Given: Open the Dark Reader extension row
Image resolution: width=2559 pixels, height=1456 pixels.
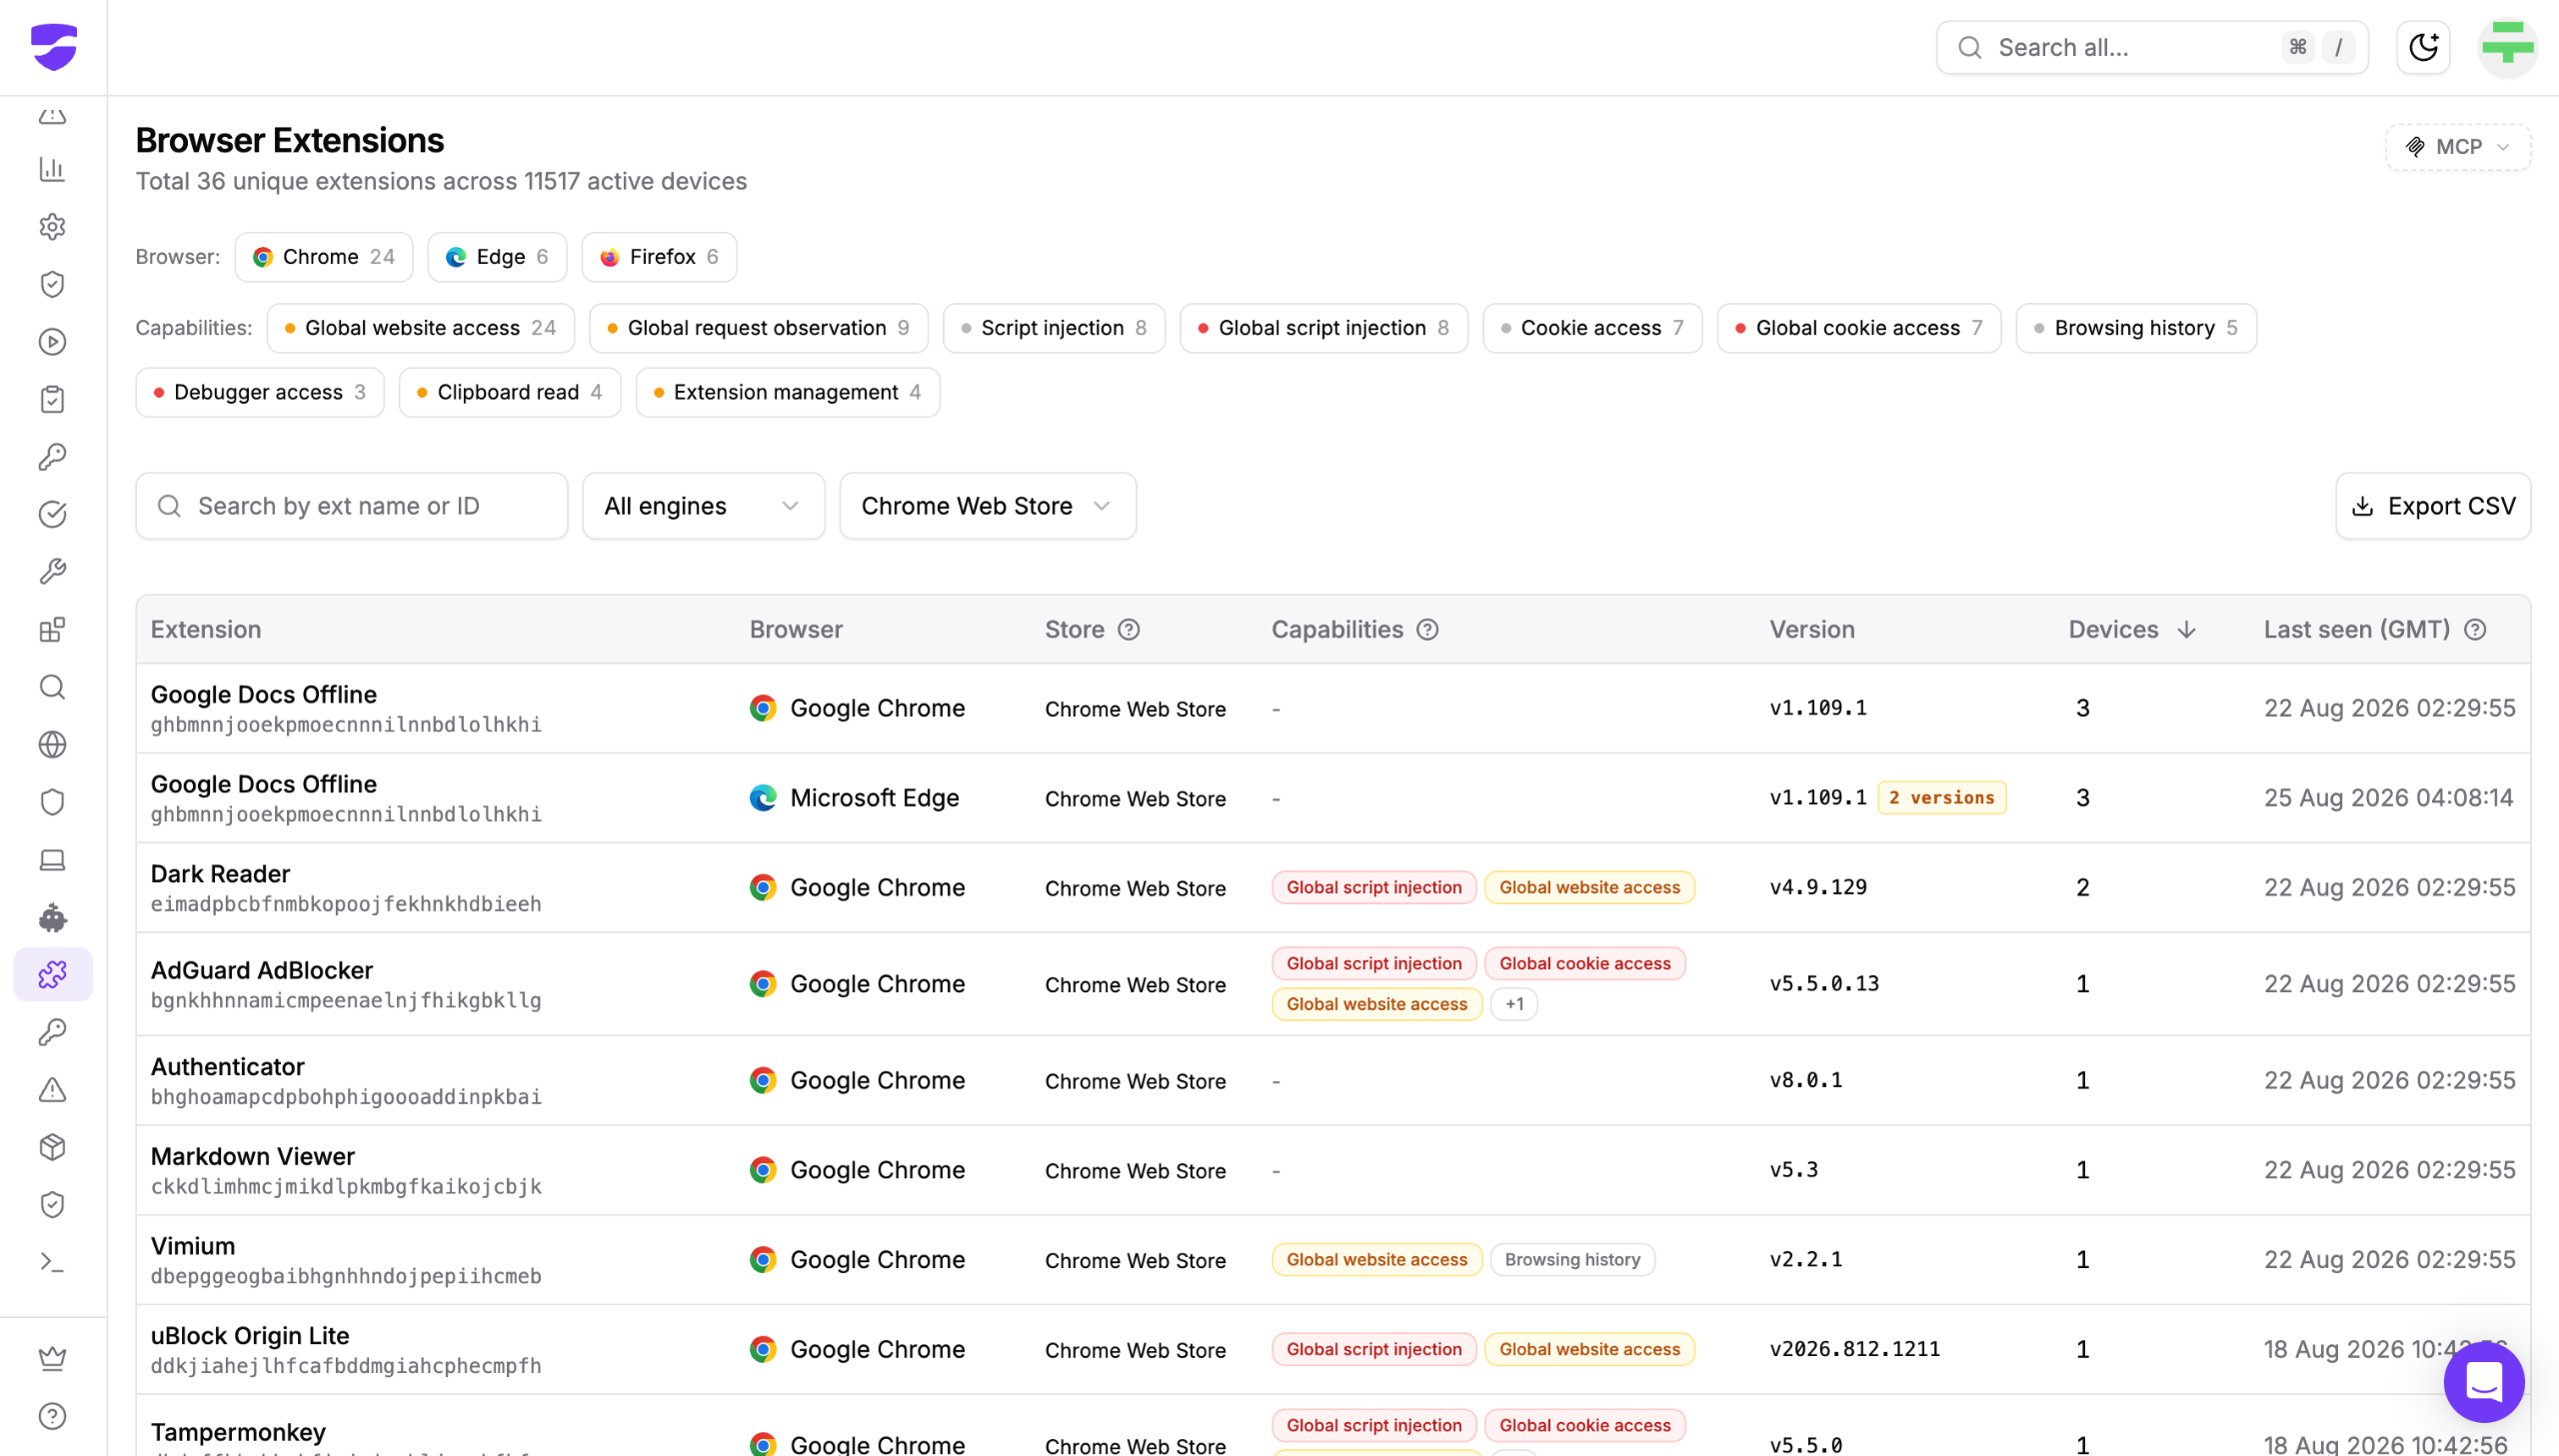Looking at the screenshot, I should 1333,888.
